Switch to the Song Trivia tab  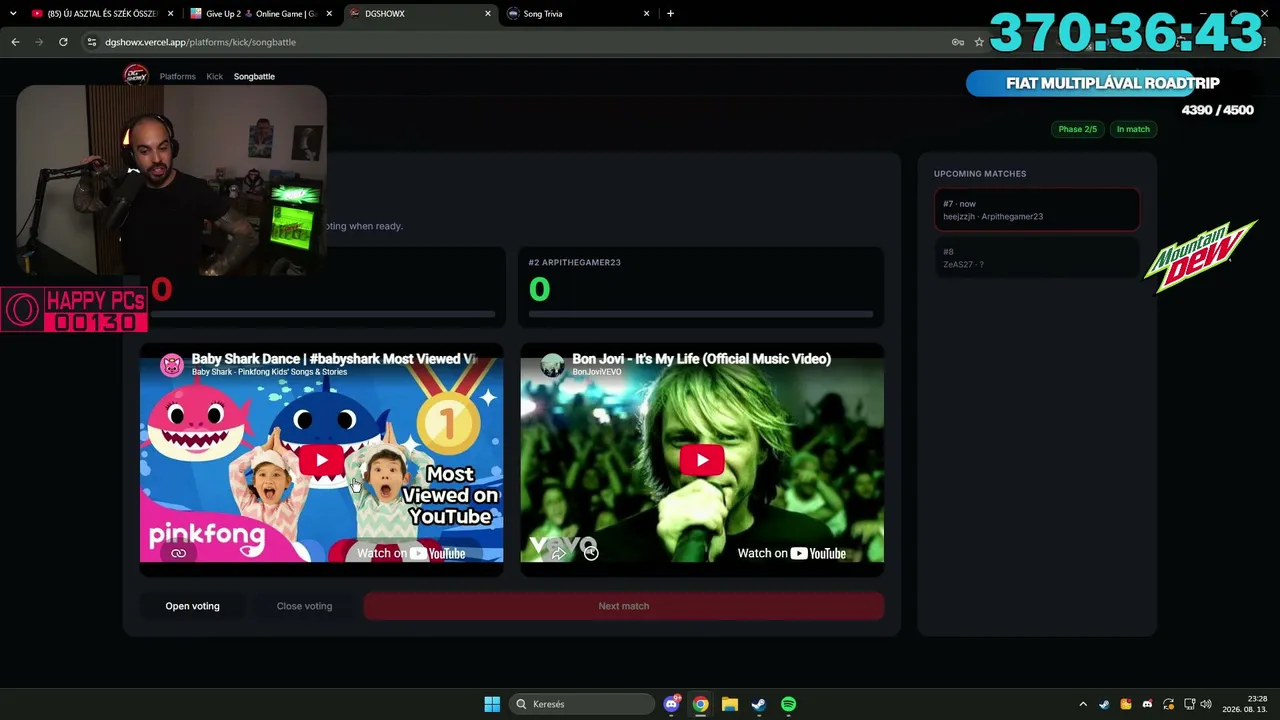tap(576, 14)
